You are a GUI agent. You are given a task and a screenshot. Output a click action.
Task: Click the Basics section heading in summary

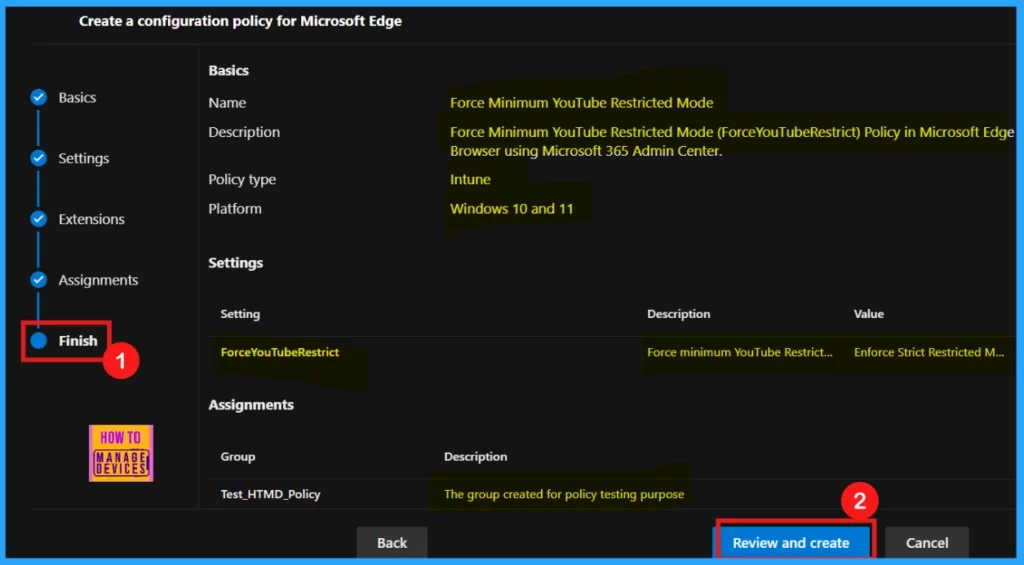pyautogui.click(x=229, y=71)
